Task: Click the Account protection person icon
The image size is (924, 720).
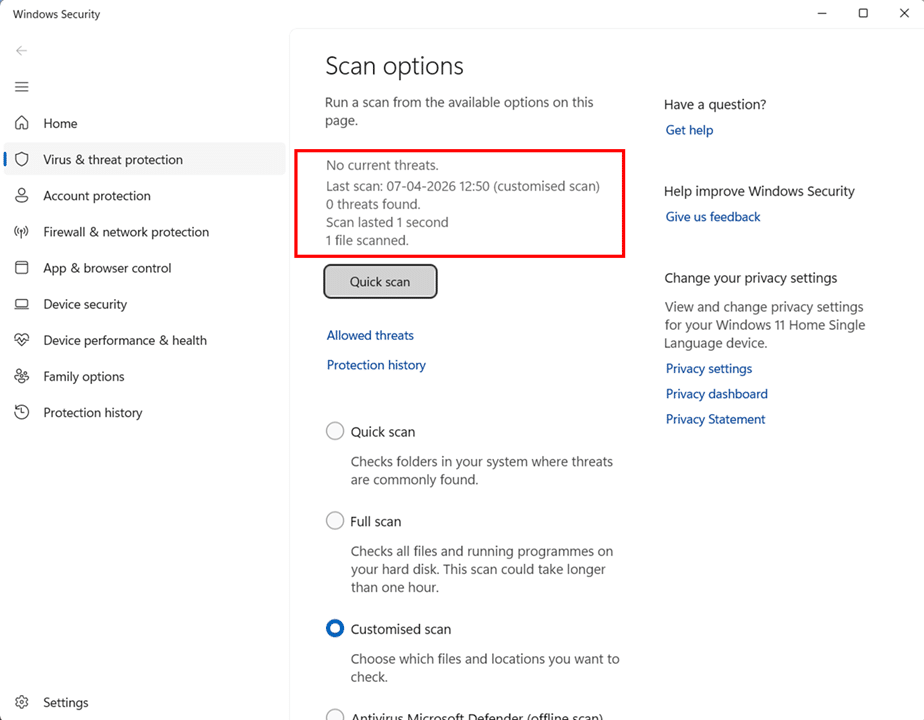Action: (22, 196)
